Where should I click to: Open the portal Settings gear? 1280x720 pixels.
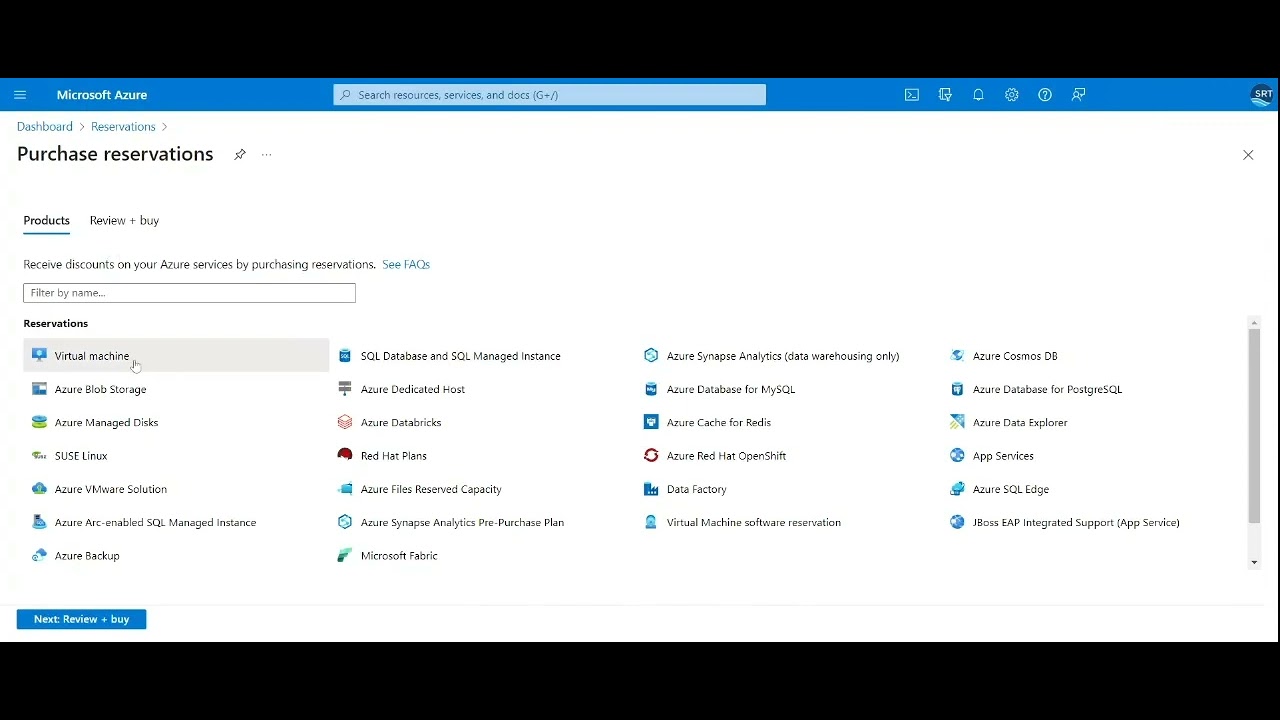tap(1012, 95)
